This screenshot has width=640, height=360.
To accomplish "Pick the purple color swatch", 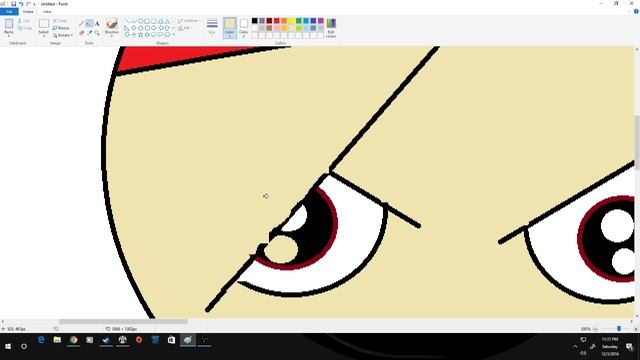I will click(x=320, y=21).
